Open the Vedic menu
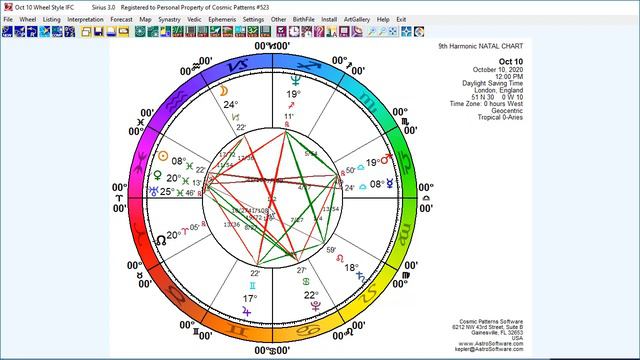Viewport: 640px width, 360px height. 194,19
